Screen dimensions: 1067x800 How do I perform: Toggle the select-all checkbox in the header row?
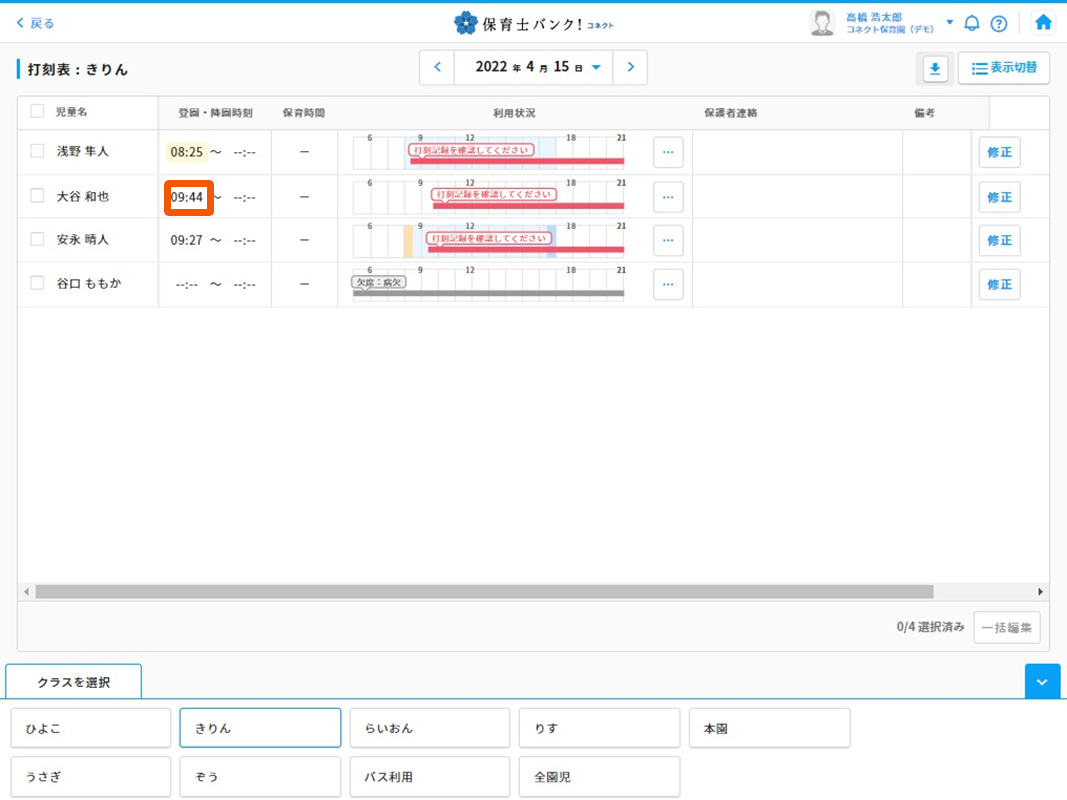pyautogui.click(x=37, y=111)
